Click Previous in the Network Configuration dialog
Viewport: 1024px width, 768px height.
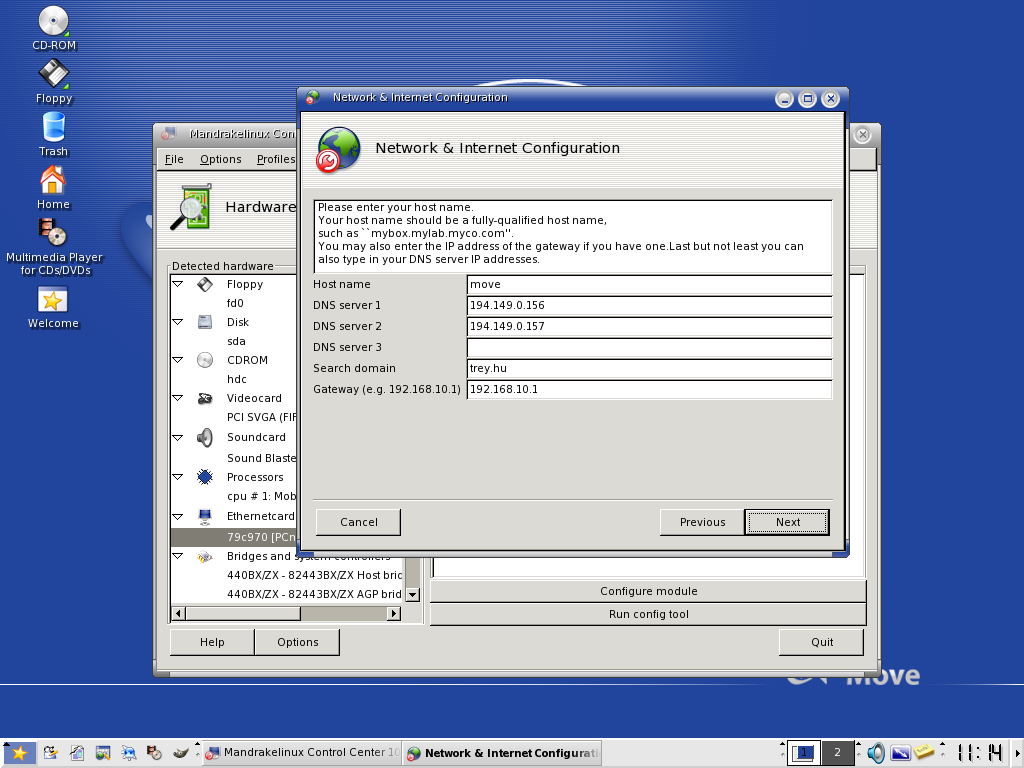pos(702,522)
